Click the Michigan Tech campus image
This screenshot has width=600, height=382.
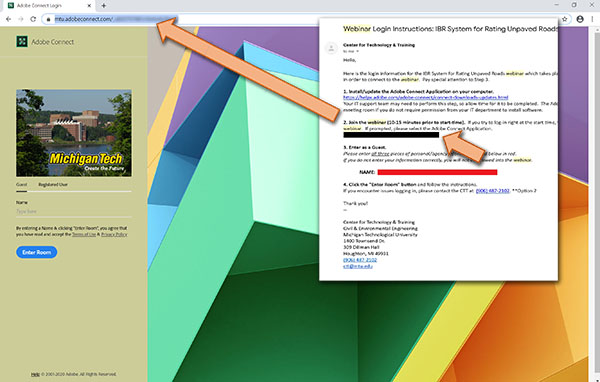tap(74, 133)
